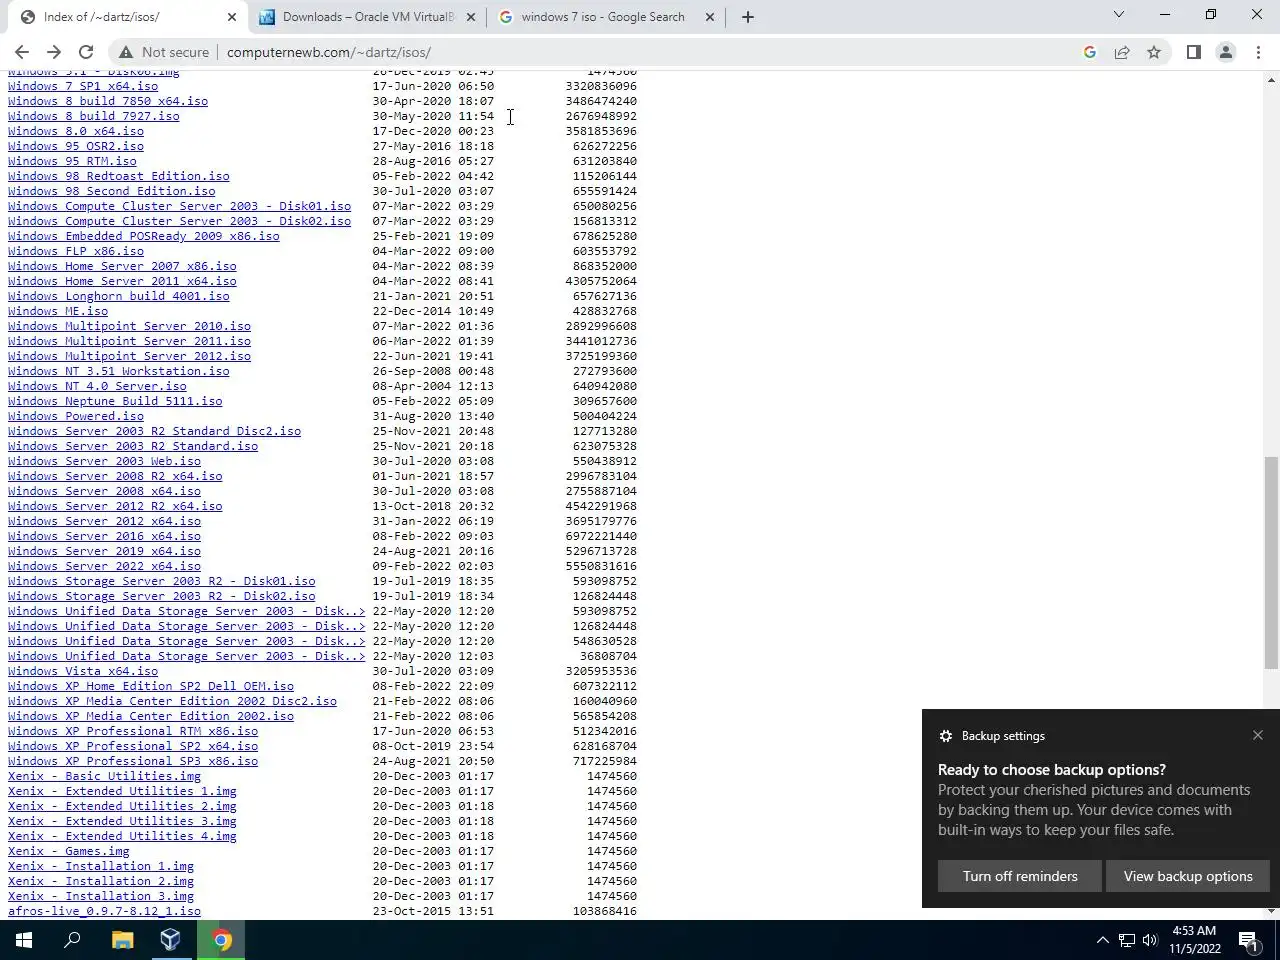Image resolution: width=1280 pixels, height=960 pixels.
Task: Open Windows 98 Second Edition.iso link
Action: coord(112,191)
